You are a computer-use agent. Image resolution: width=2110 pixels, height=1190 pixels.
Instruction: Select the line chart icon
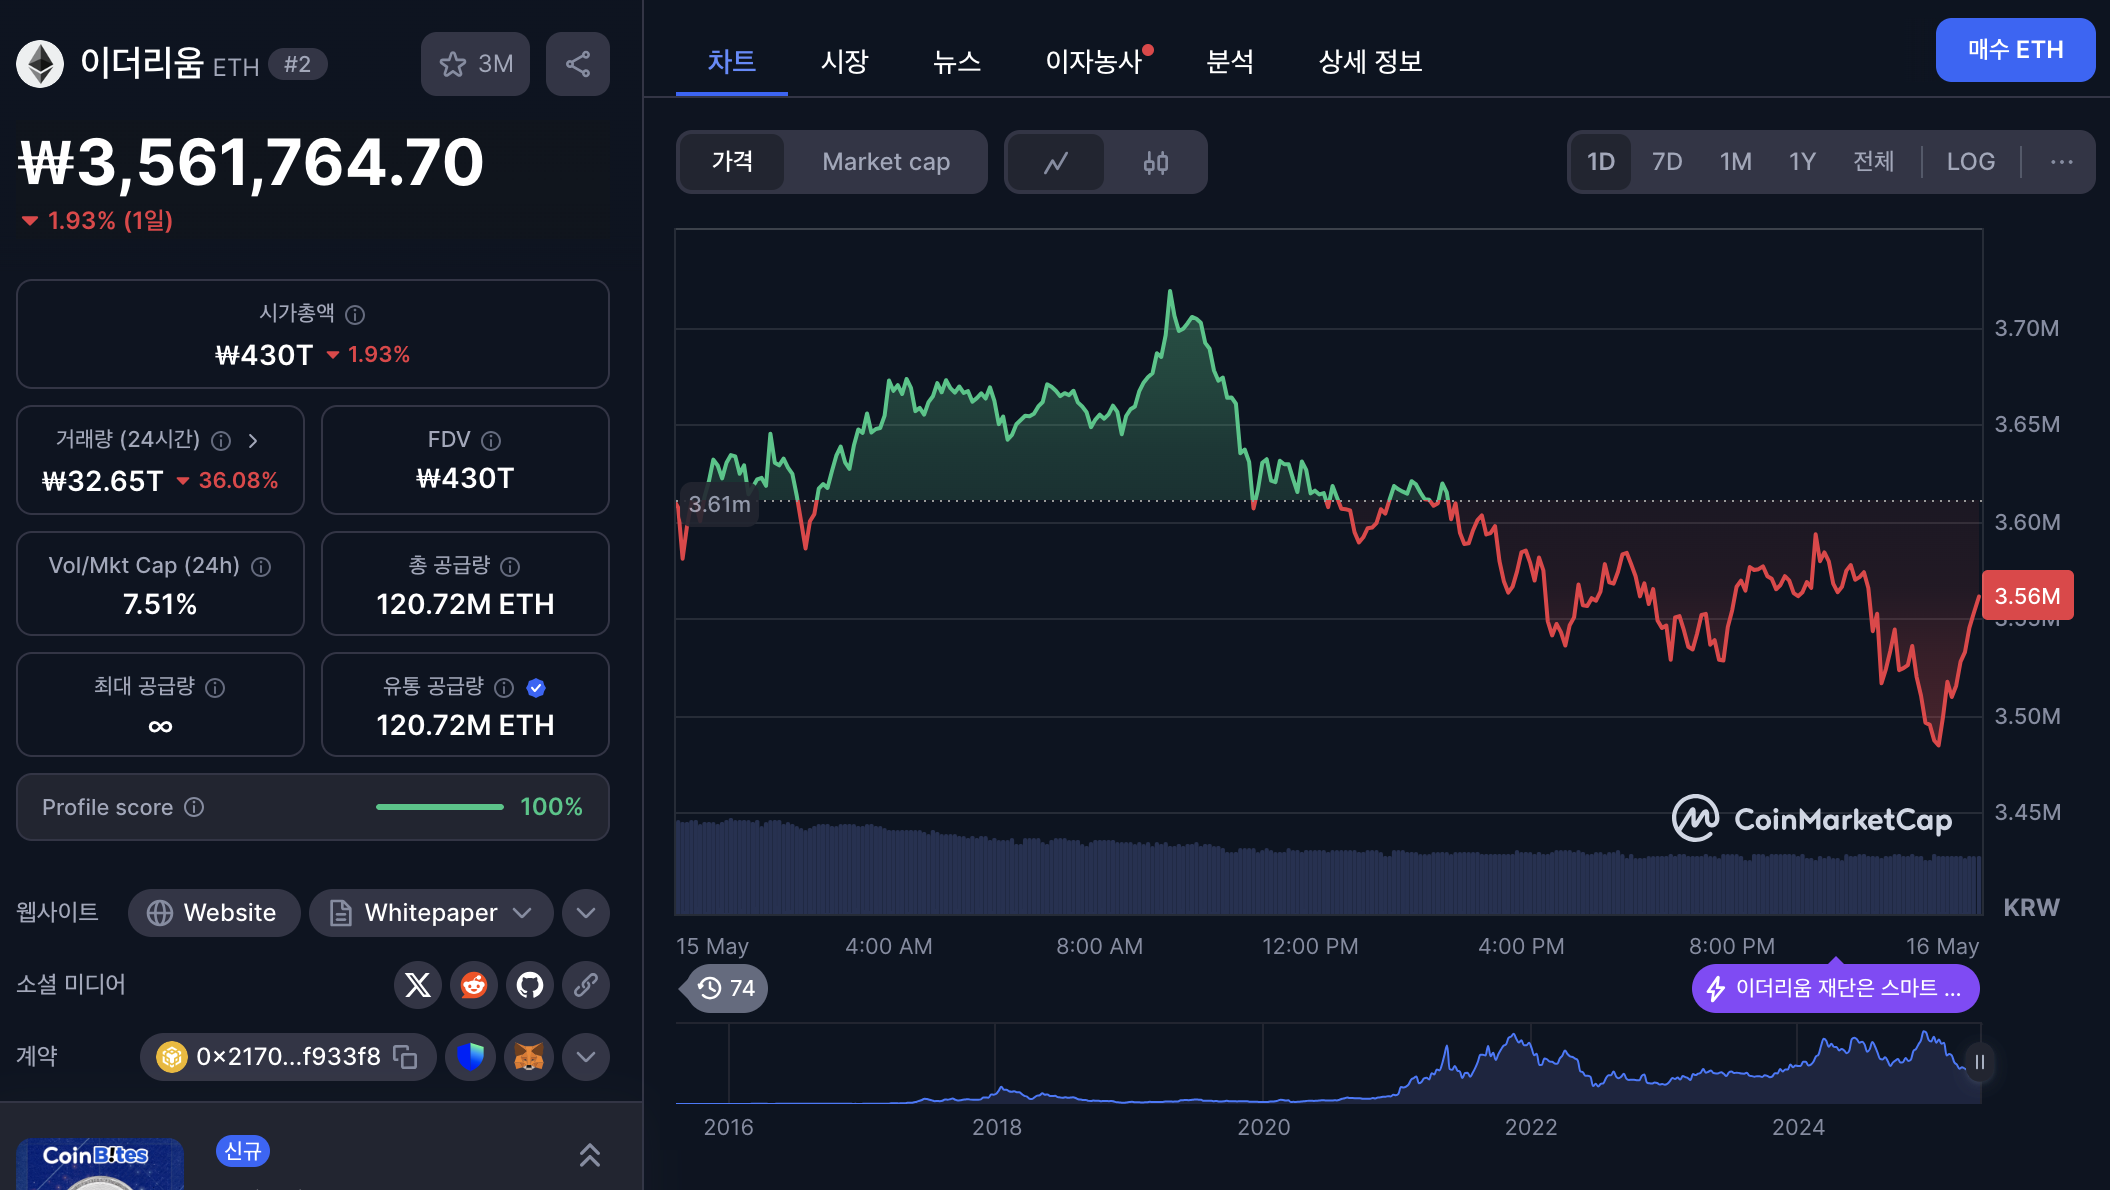1056,162
